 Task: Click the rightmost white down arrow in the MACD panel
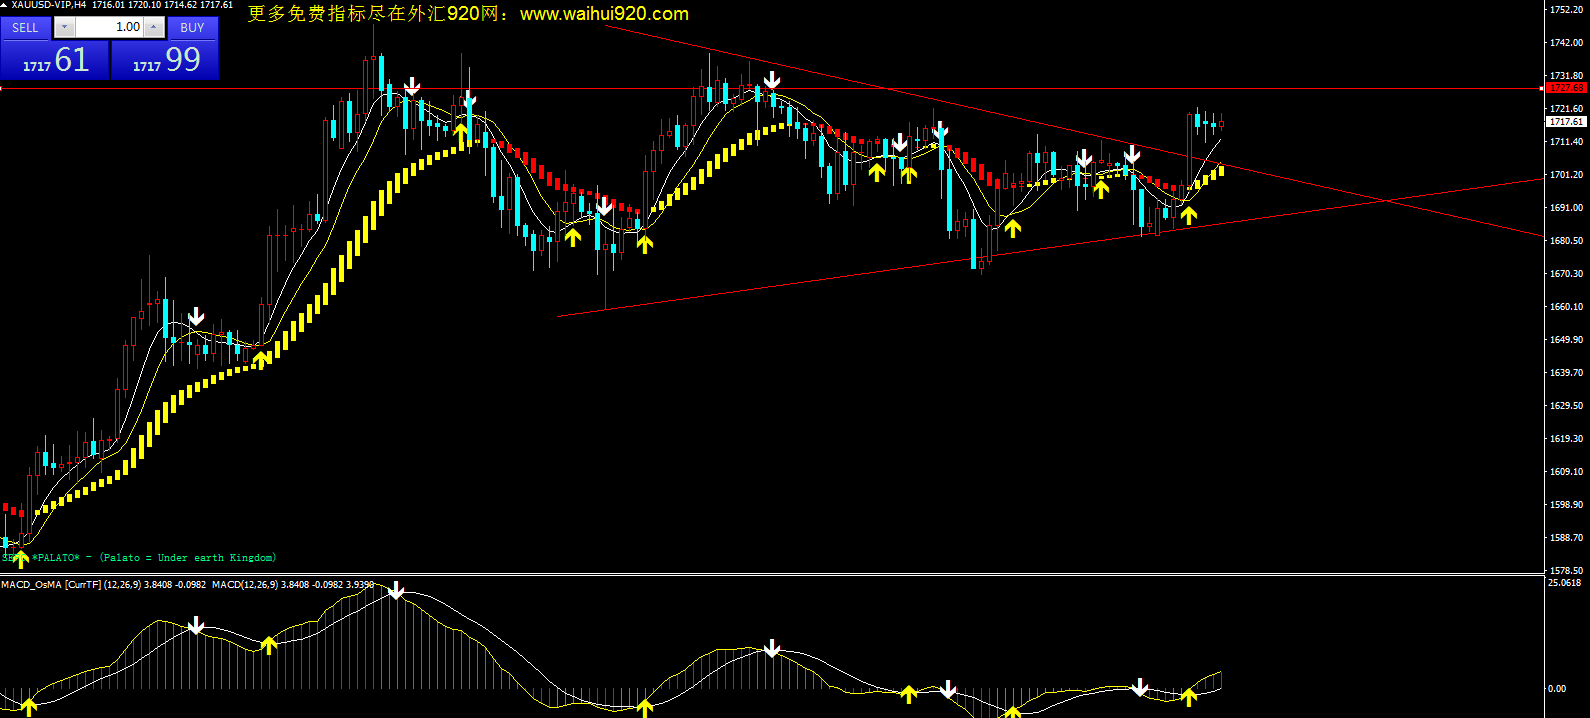[1139, 686]
